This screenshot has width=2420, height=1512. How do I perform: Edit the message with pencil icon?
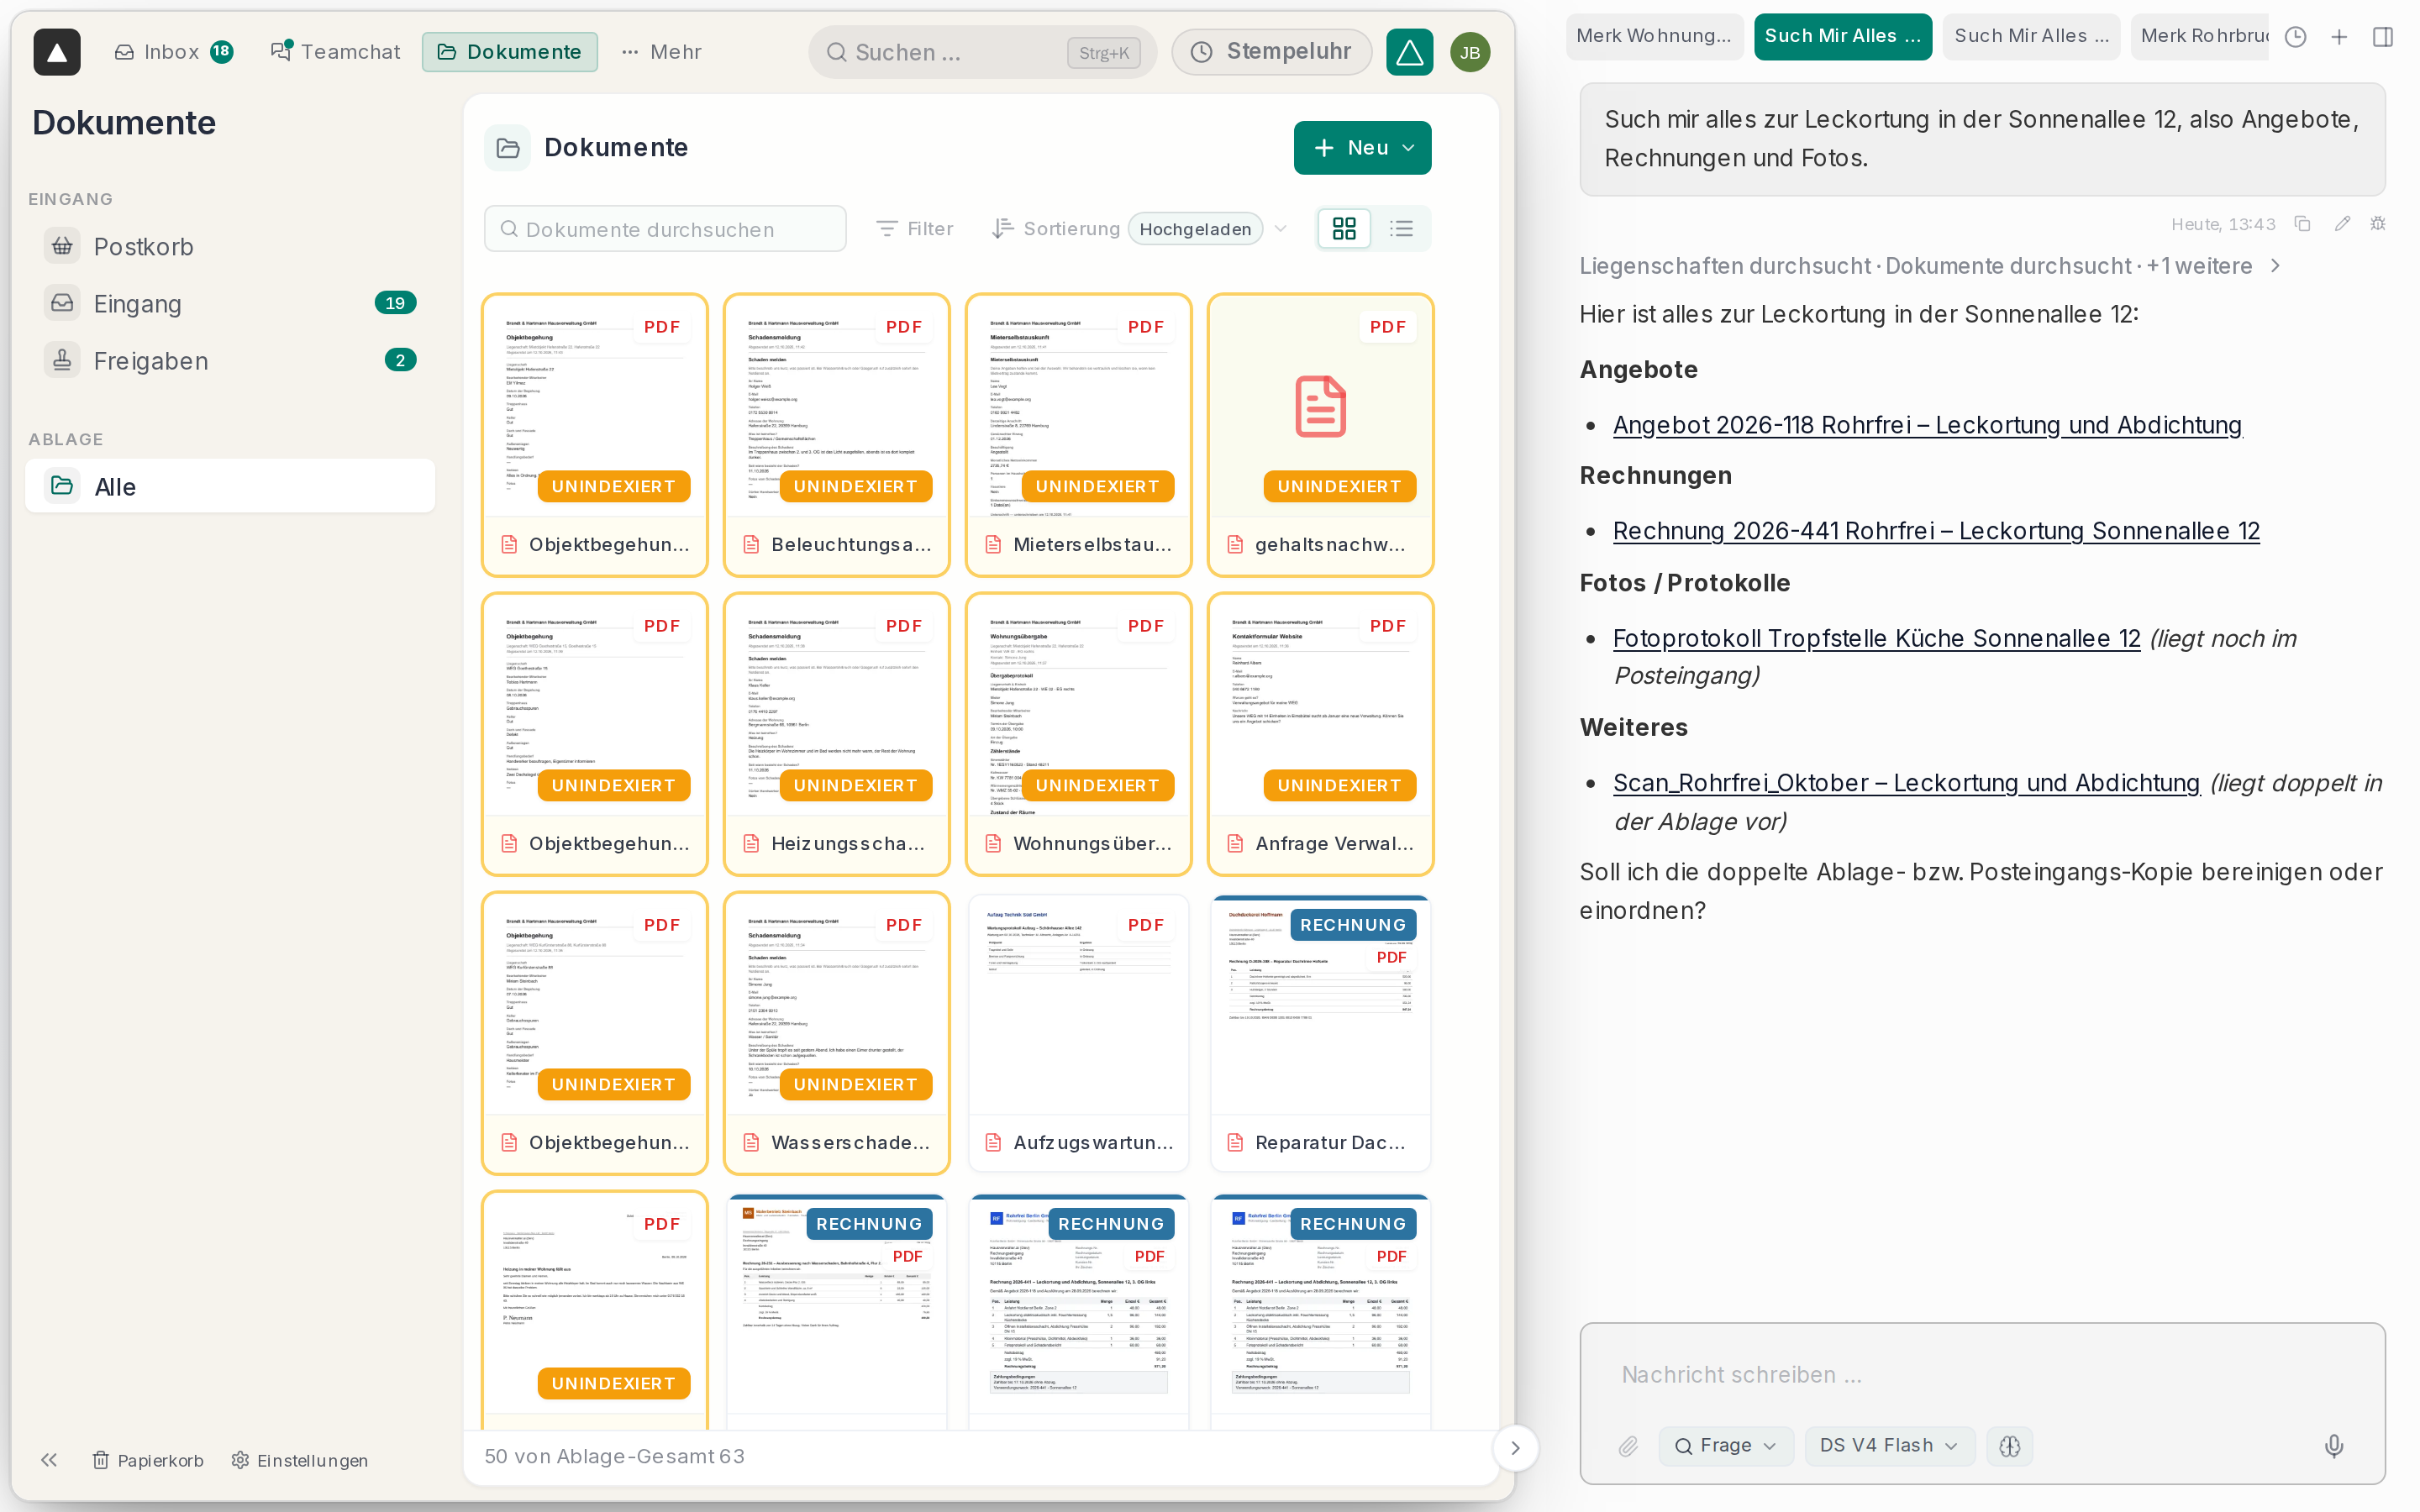[x=2342, y=224]
